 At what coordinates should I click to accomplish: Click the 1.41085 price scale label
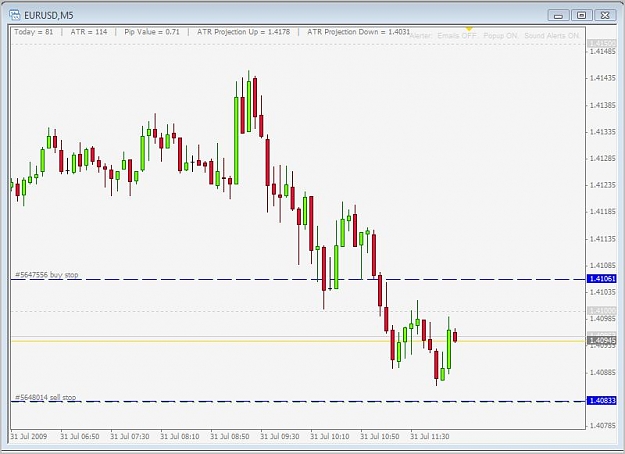[602, 265]
